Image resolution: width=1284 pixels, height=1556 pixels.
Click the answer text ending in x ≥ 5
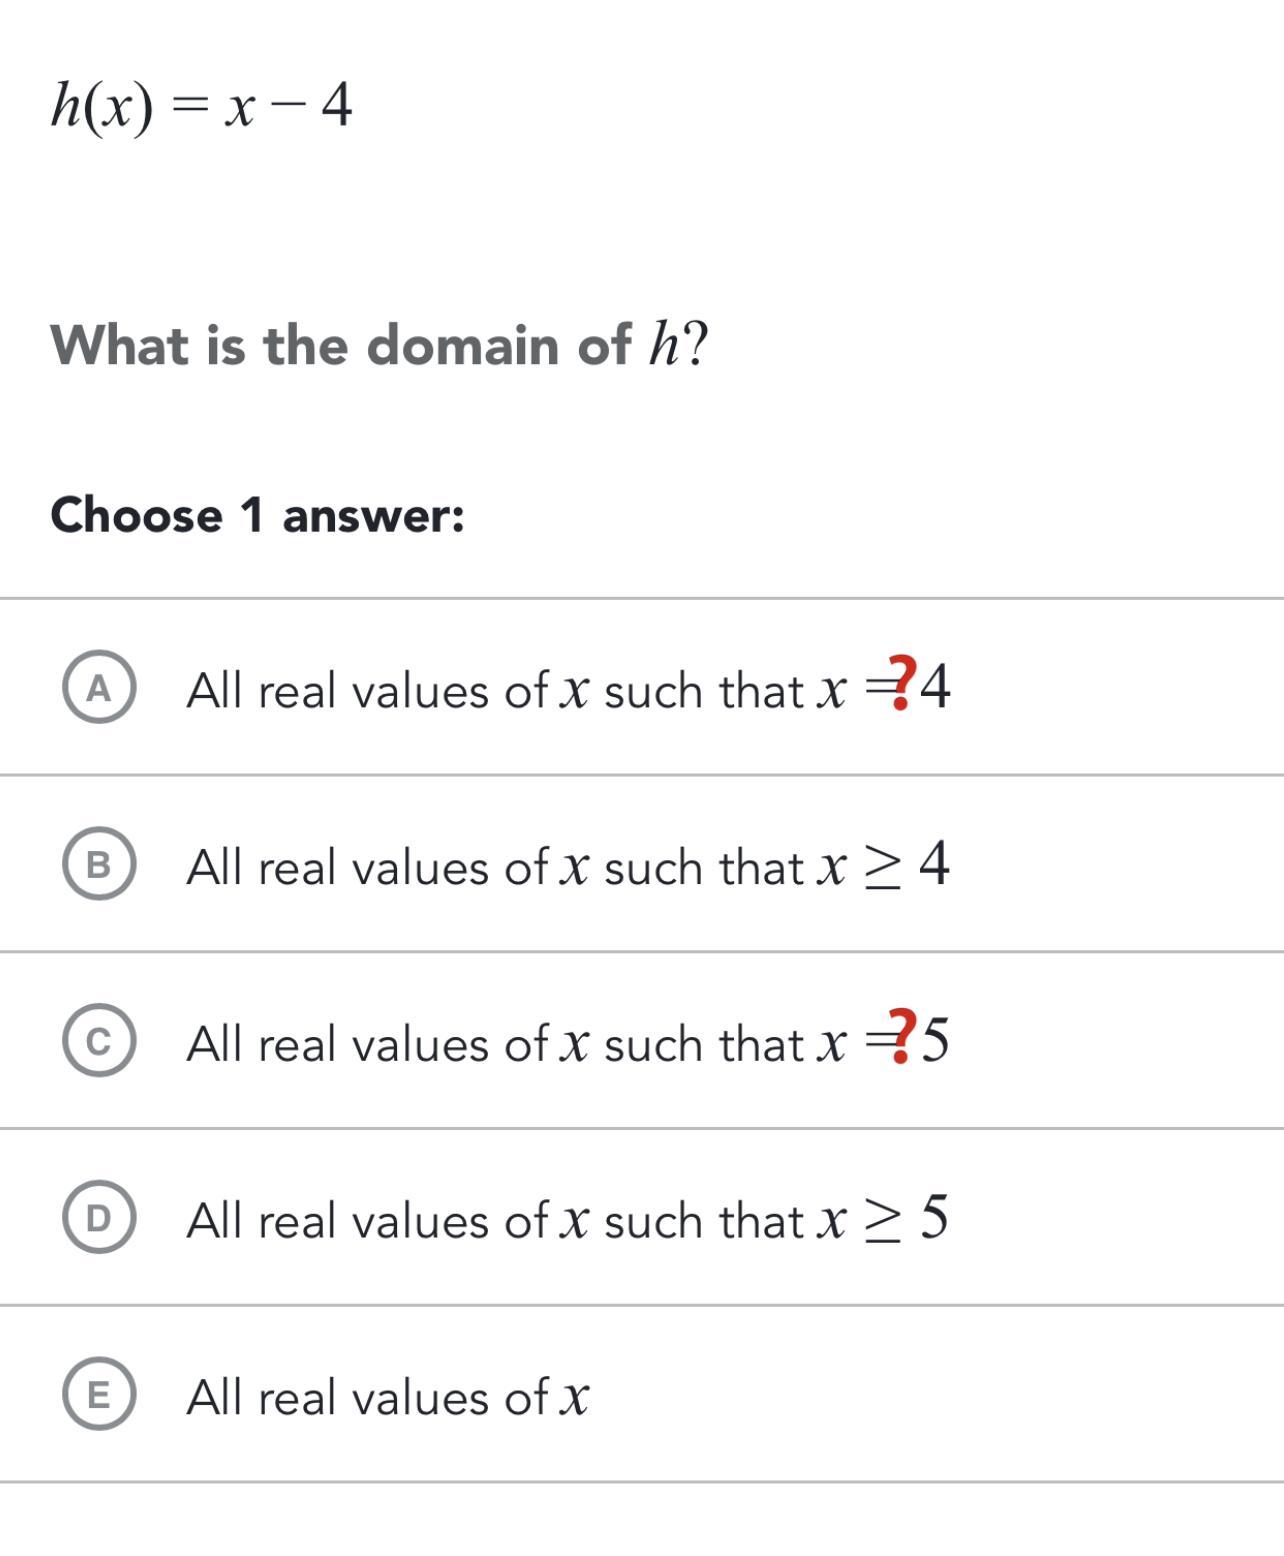click(567, 1219)
